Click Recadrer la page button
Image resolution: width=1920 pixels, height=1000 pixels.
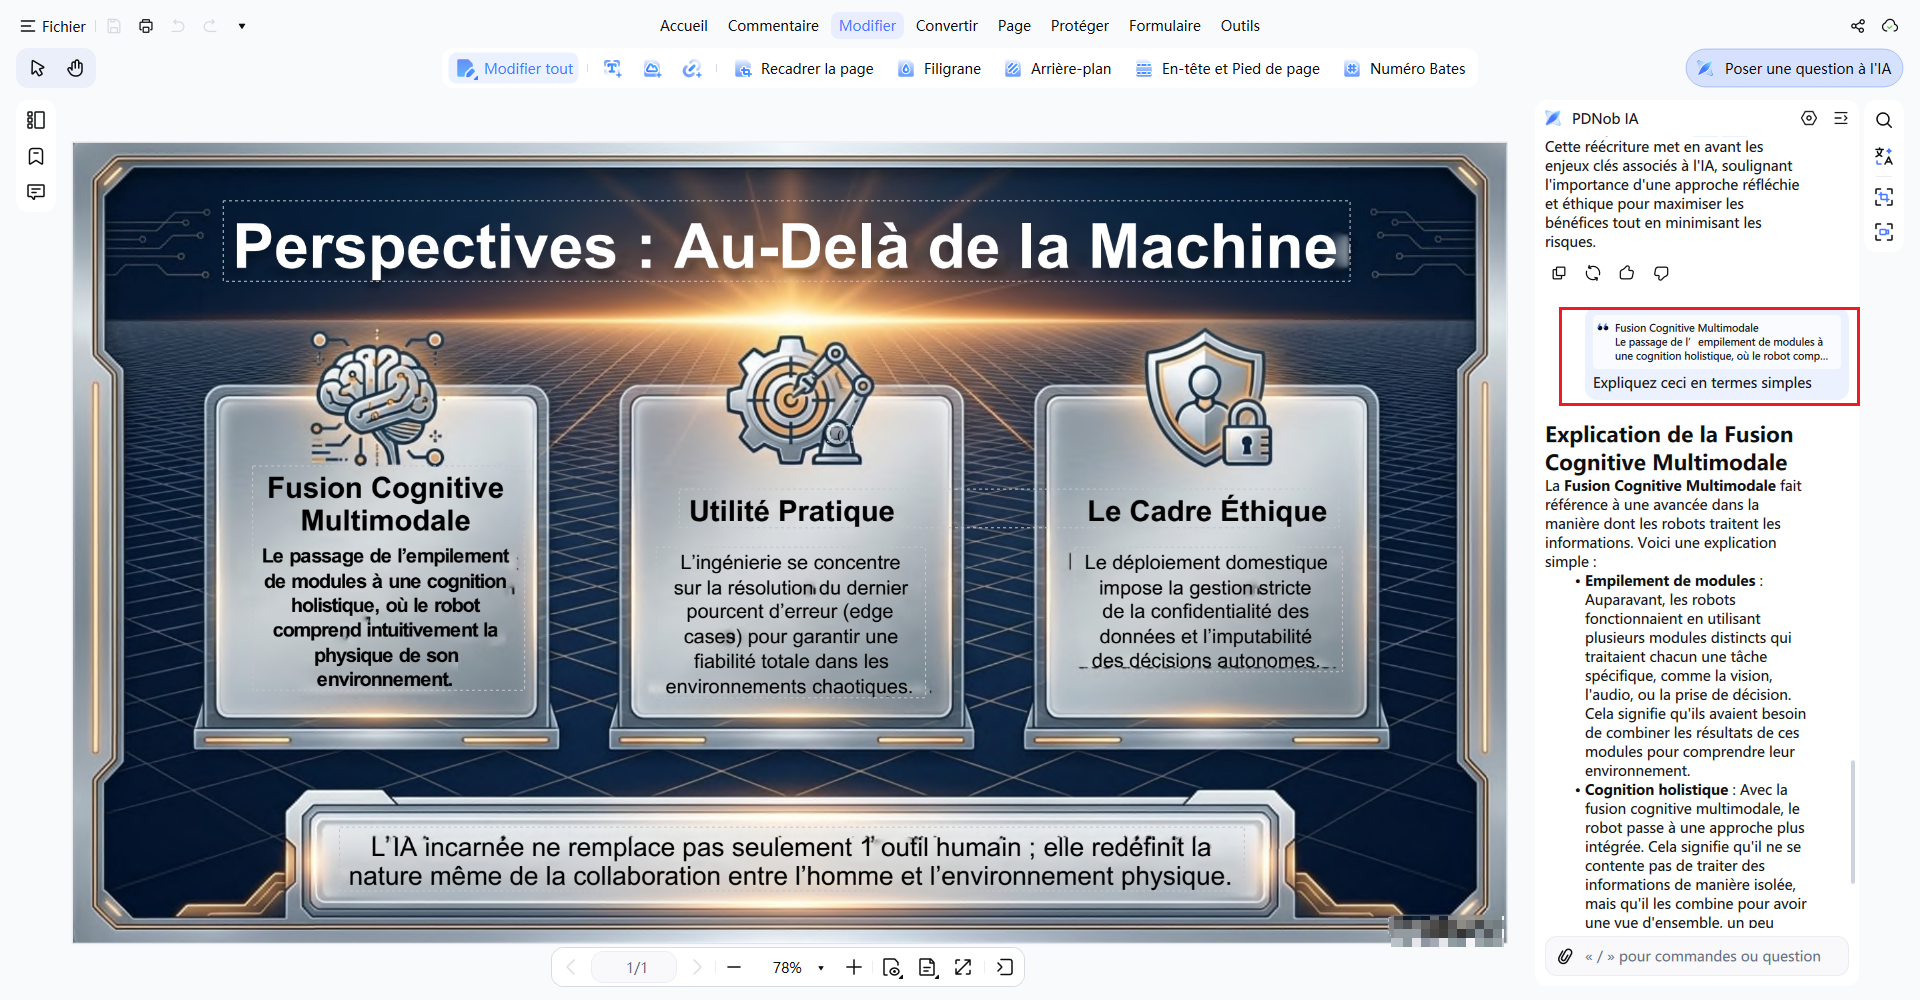pos(804,69)
